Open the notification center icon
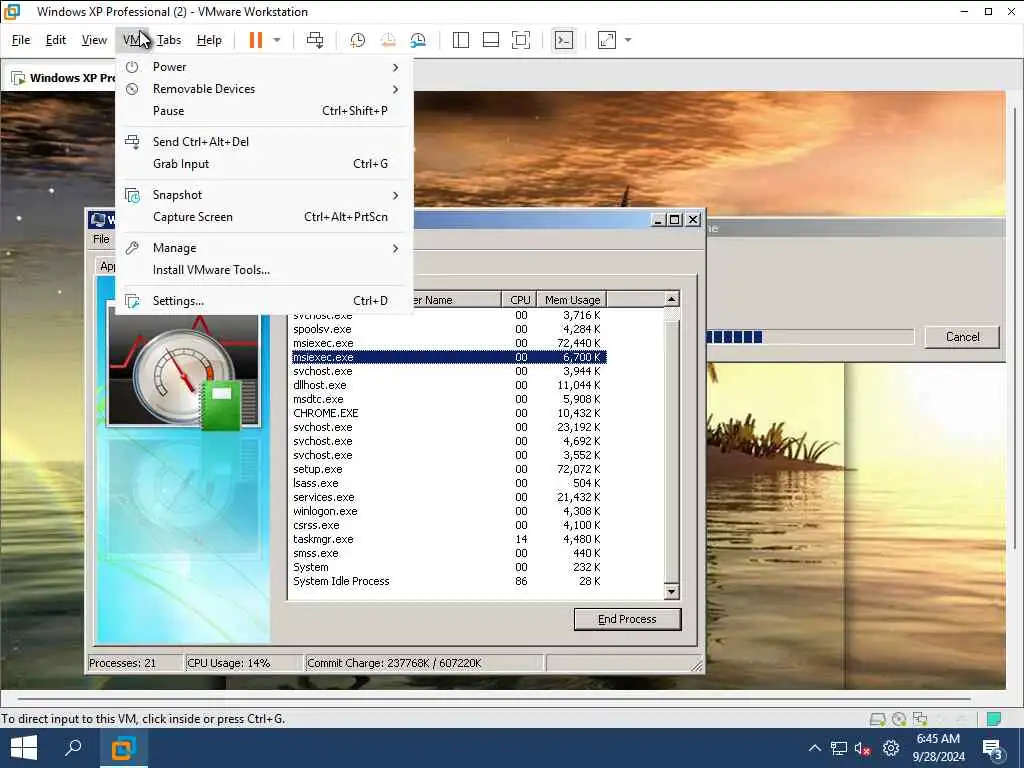 tap(993, 750)
